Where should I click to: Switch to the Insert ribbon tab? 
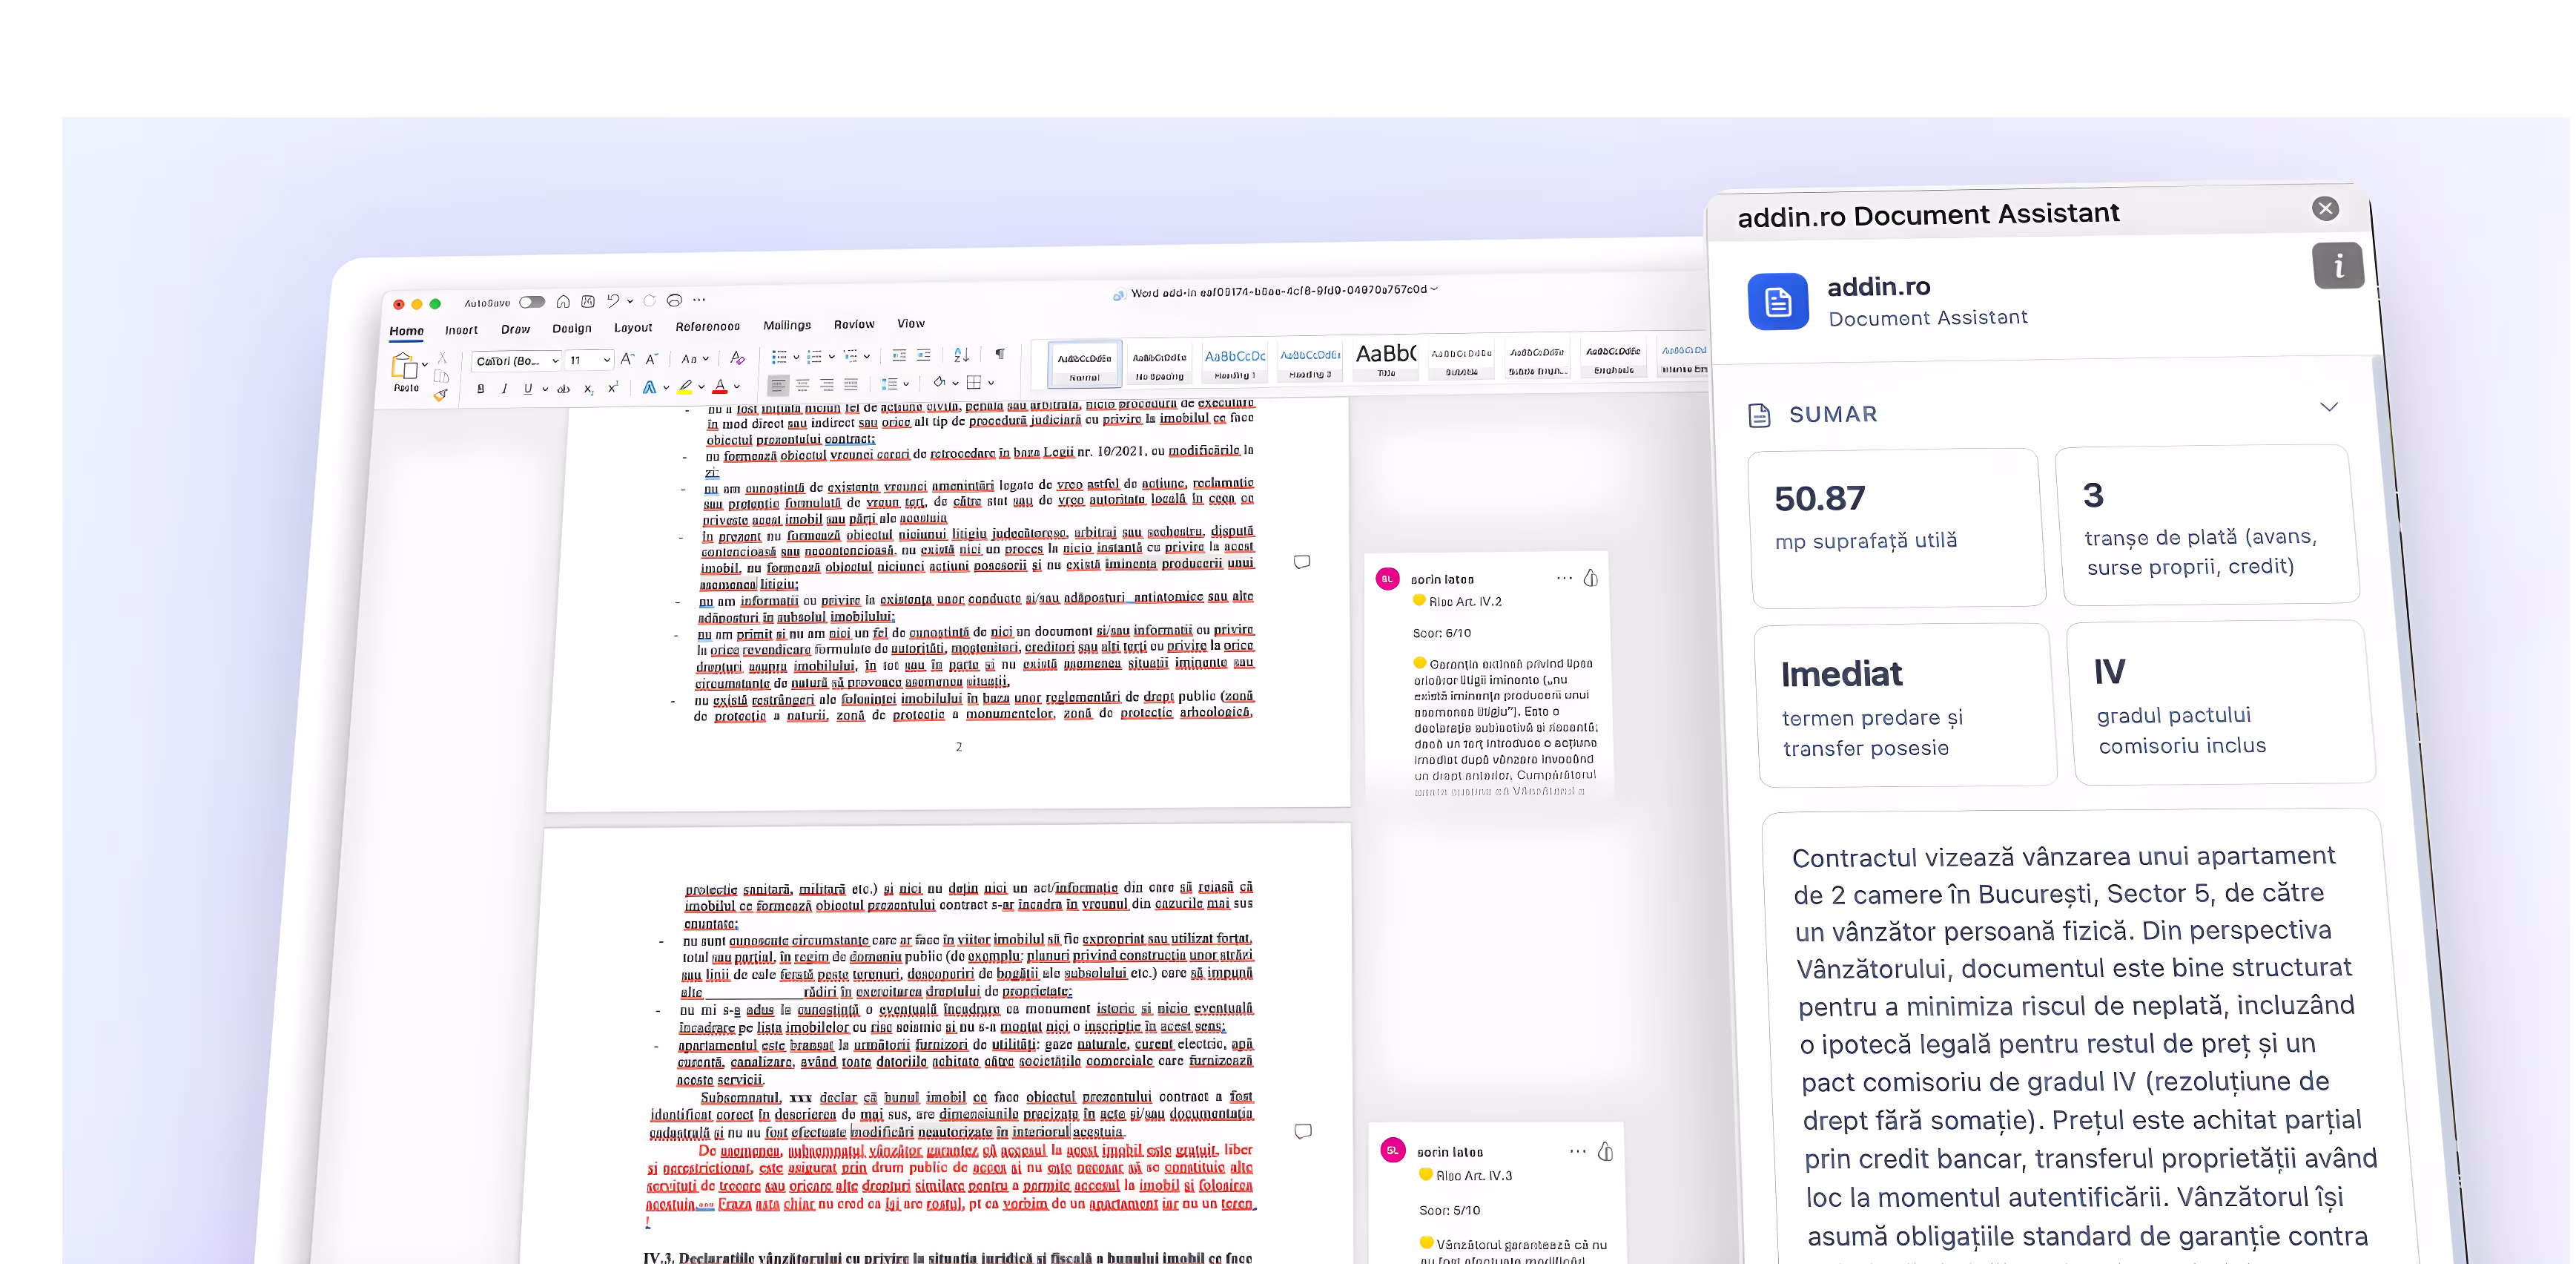[x=461, y=330]
